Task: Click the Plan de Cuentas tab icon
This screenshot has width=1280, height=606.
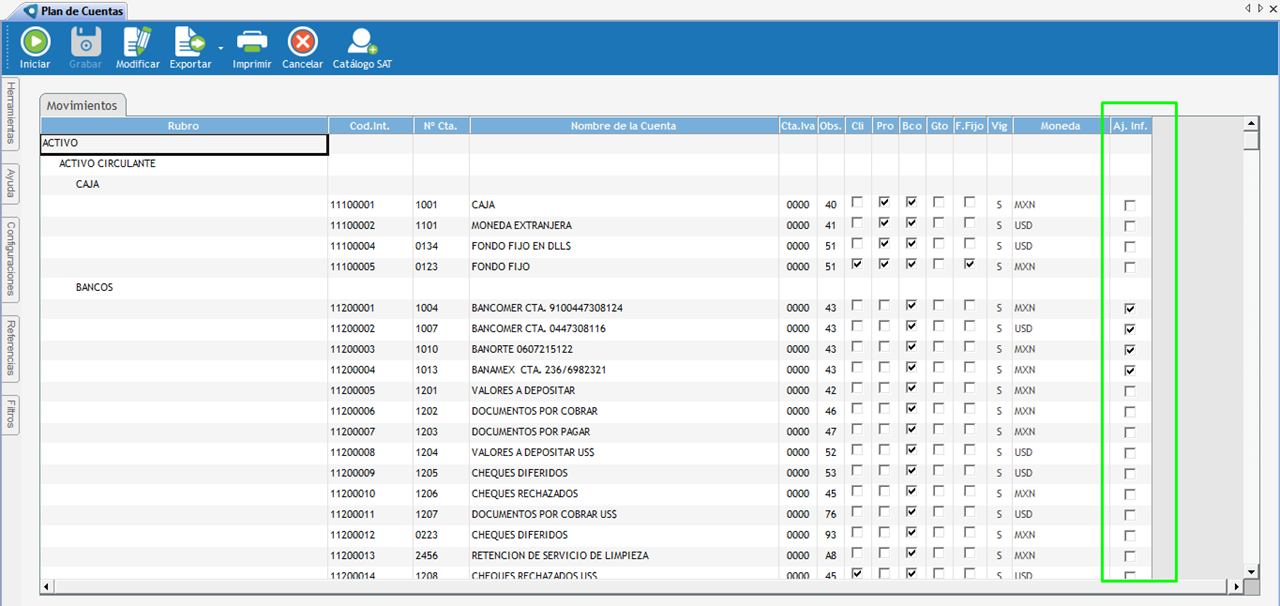Action: point(31,10)
